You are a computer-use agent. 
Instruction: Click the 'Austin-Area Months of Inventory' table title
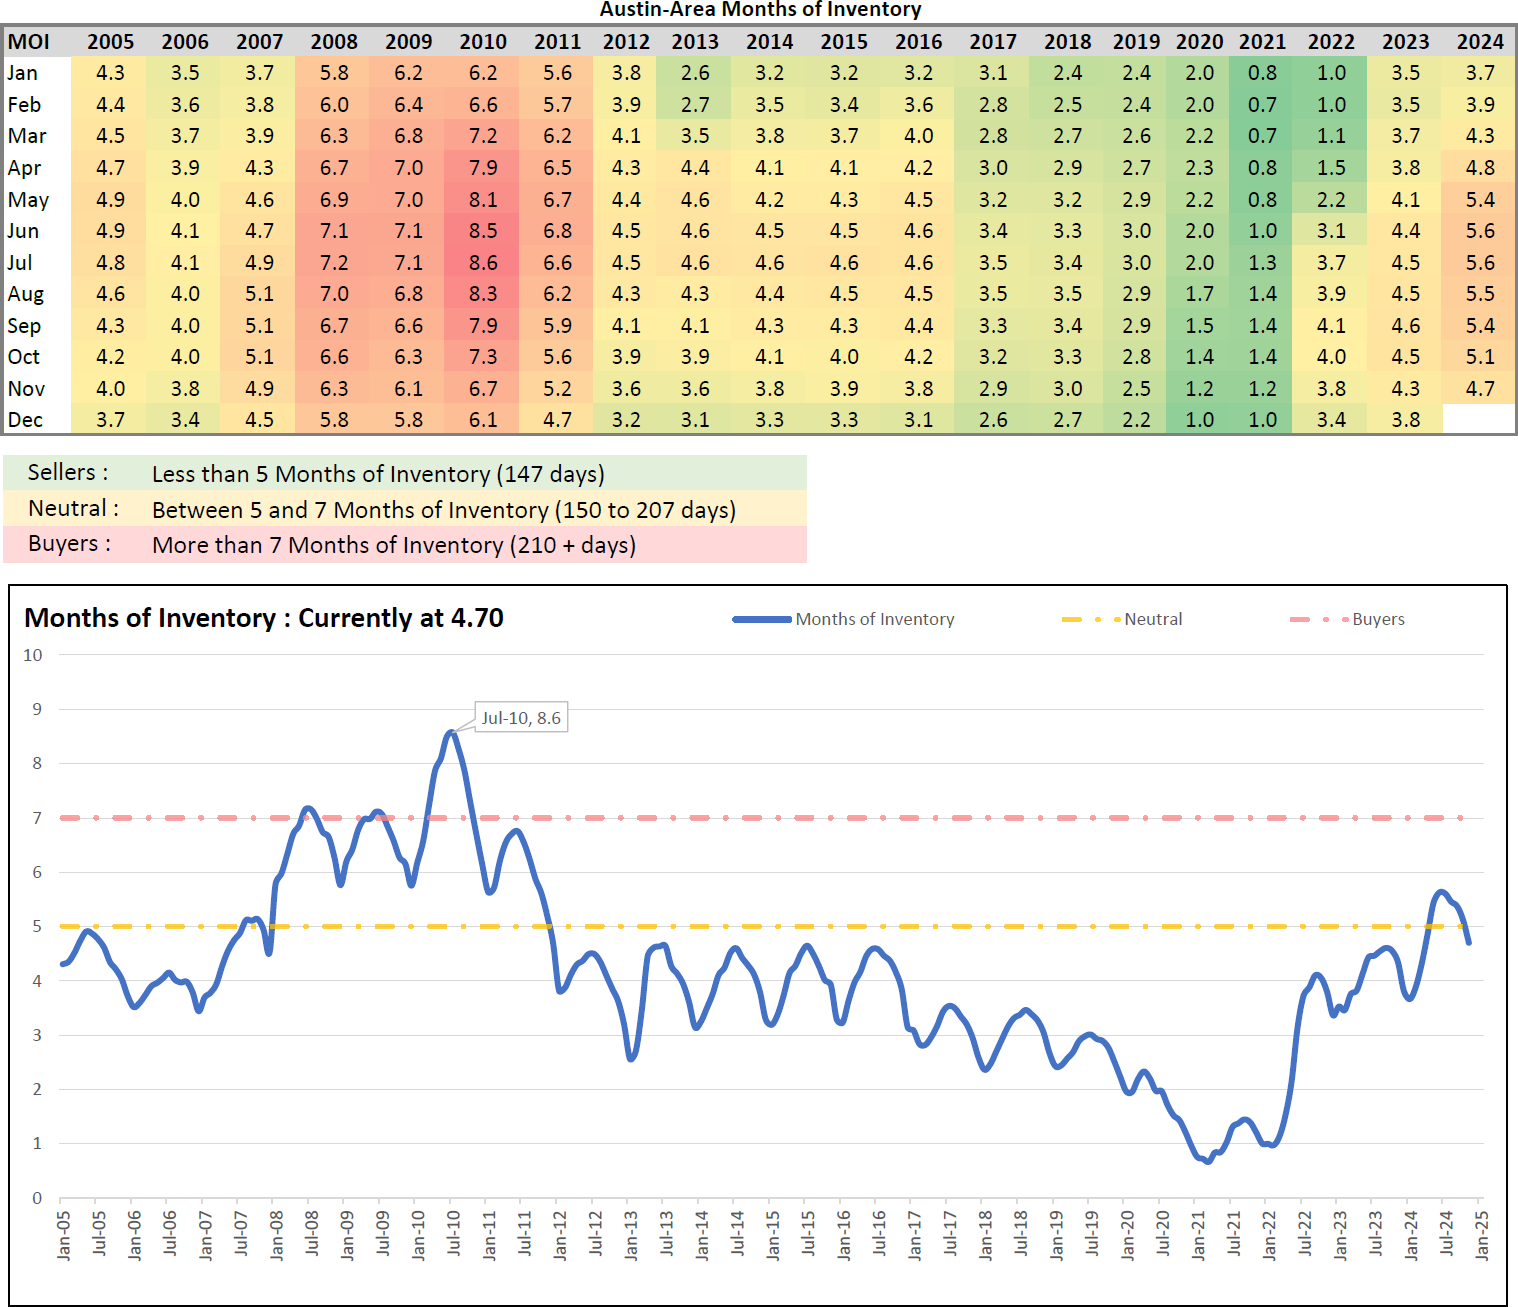(760, 10)
